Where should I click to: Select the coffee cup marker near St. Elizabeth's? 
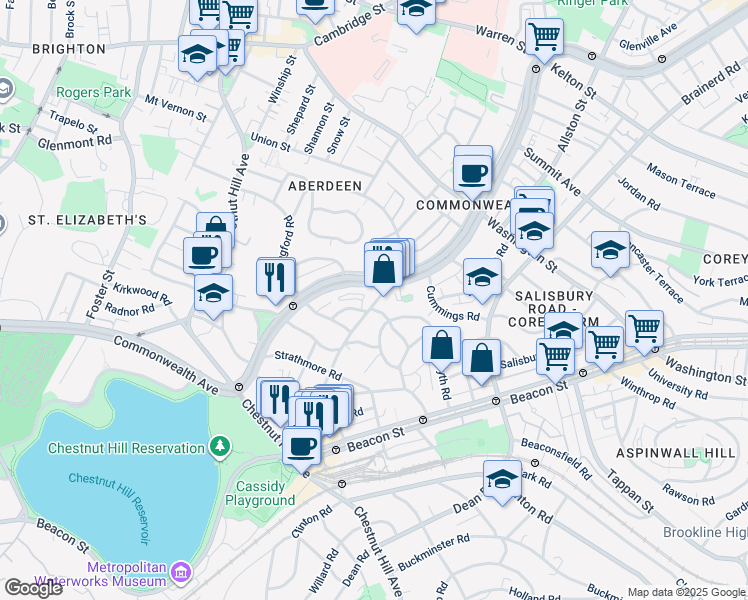click(202, 258)
